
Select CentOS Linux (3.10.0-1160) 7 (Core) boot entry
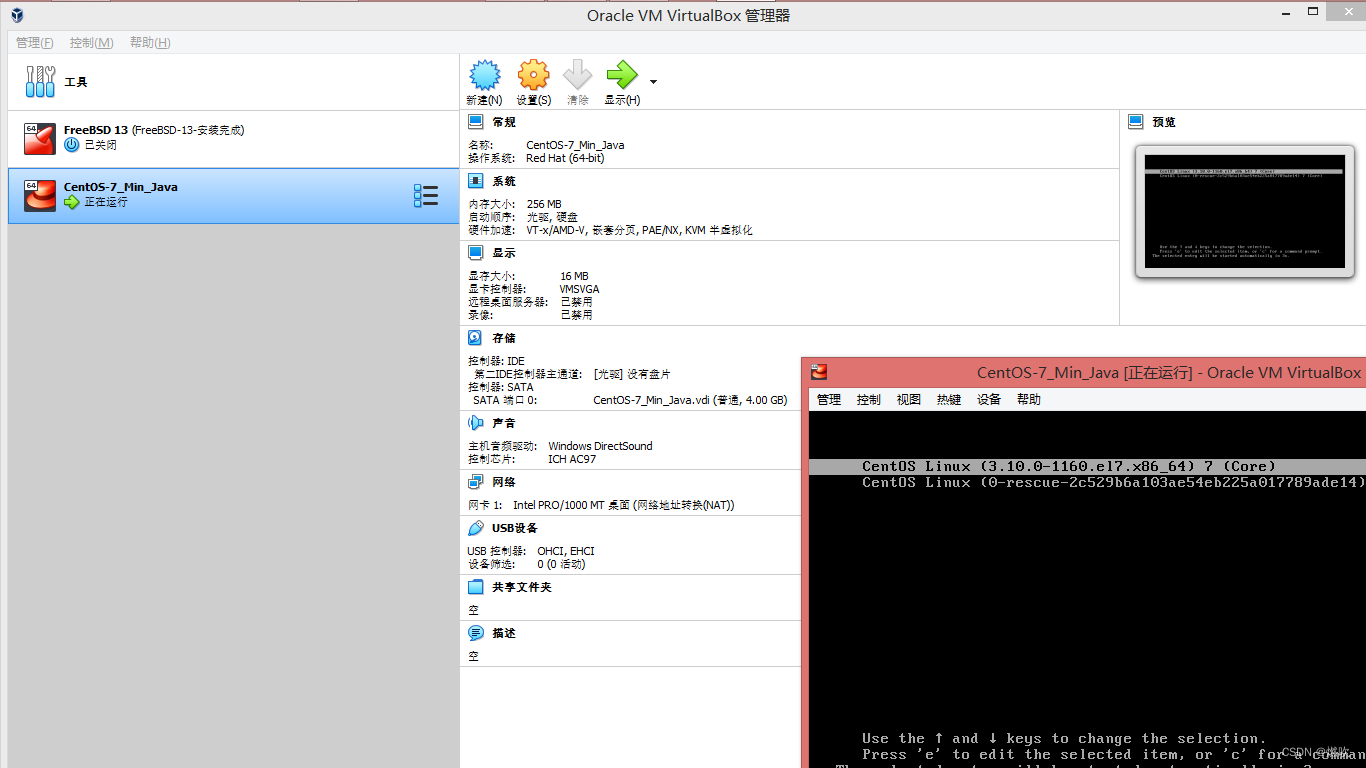pos(1087,466)
